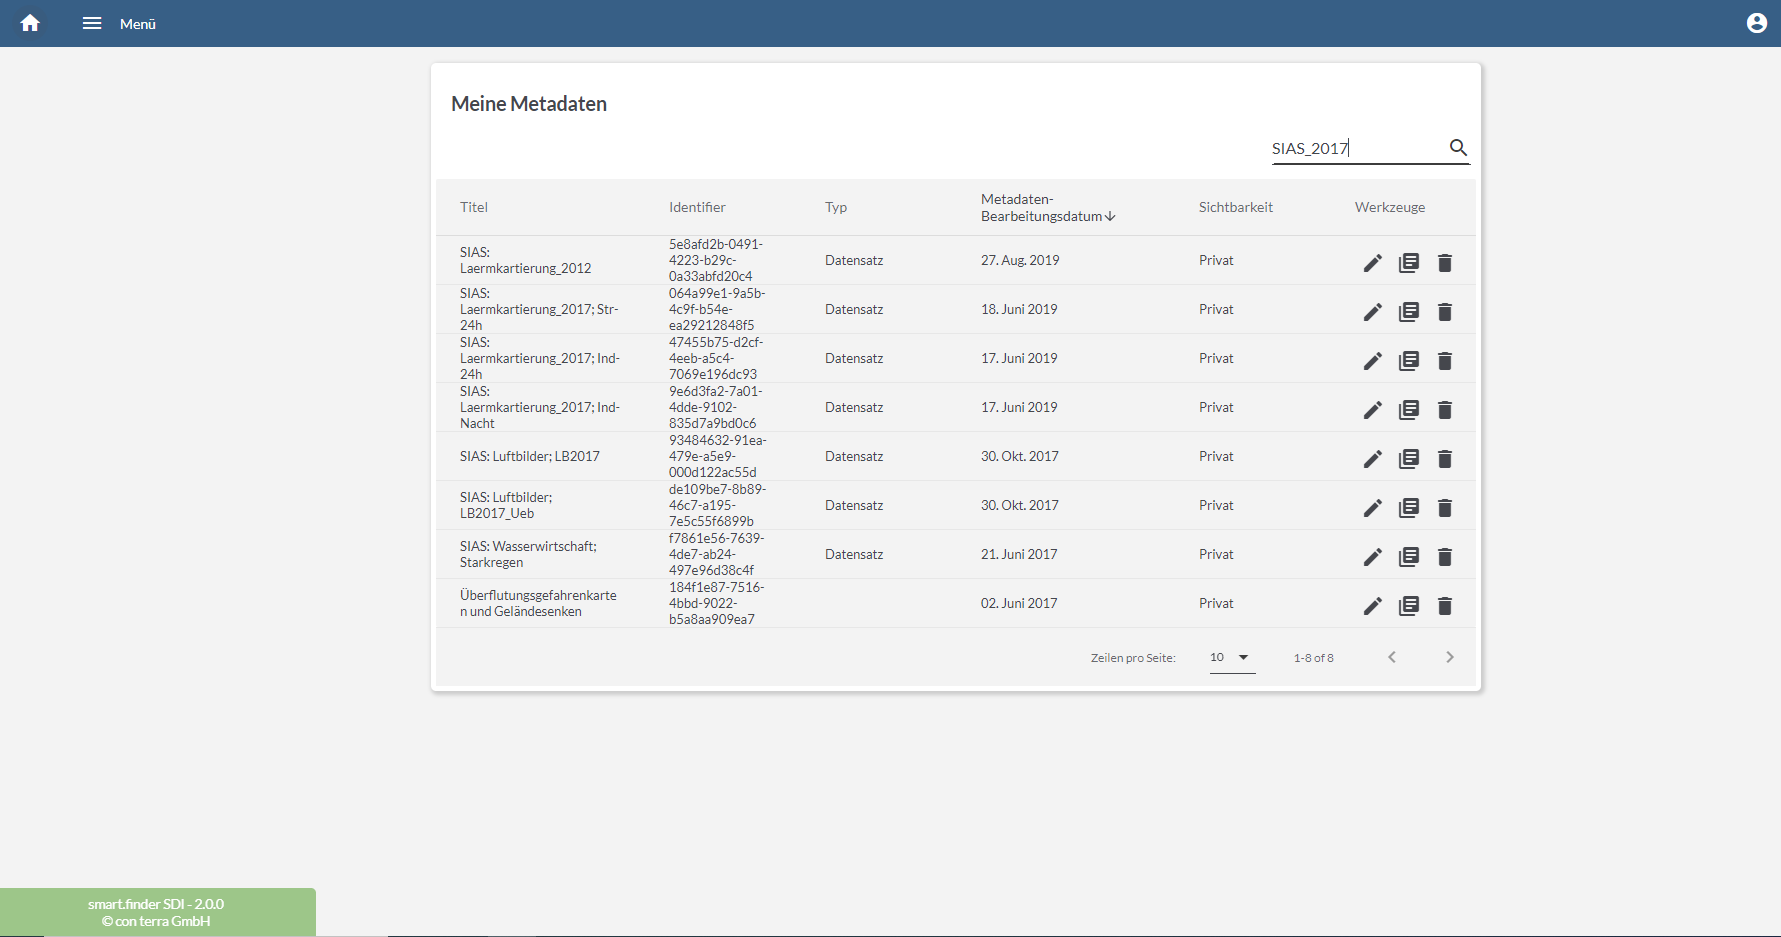The width and height of the screenshot is (1781, 937).
Task: Duplicate the Überflutungsgefahrenkarten record
Action: tap(1409, 606)
